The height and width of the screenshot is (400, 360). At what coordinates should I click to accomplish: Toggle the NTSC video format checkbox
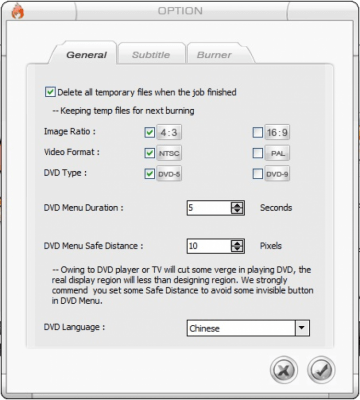150,153
